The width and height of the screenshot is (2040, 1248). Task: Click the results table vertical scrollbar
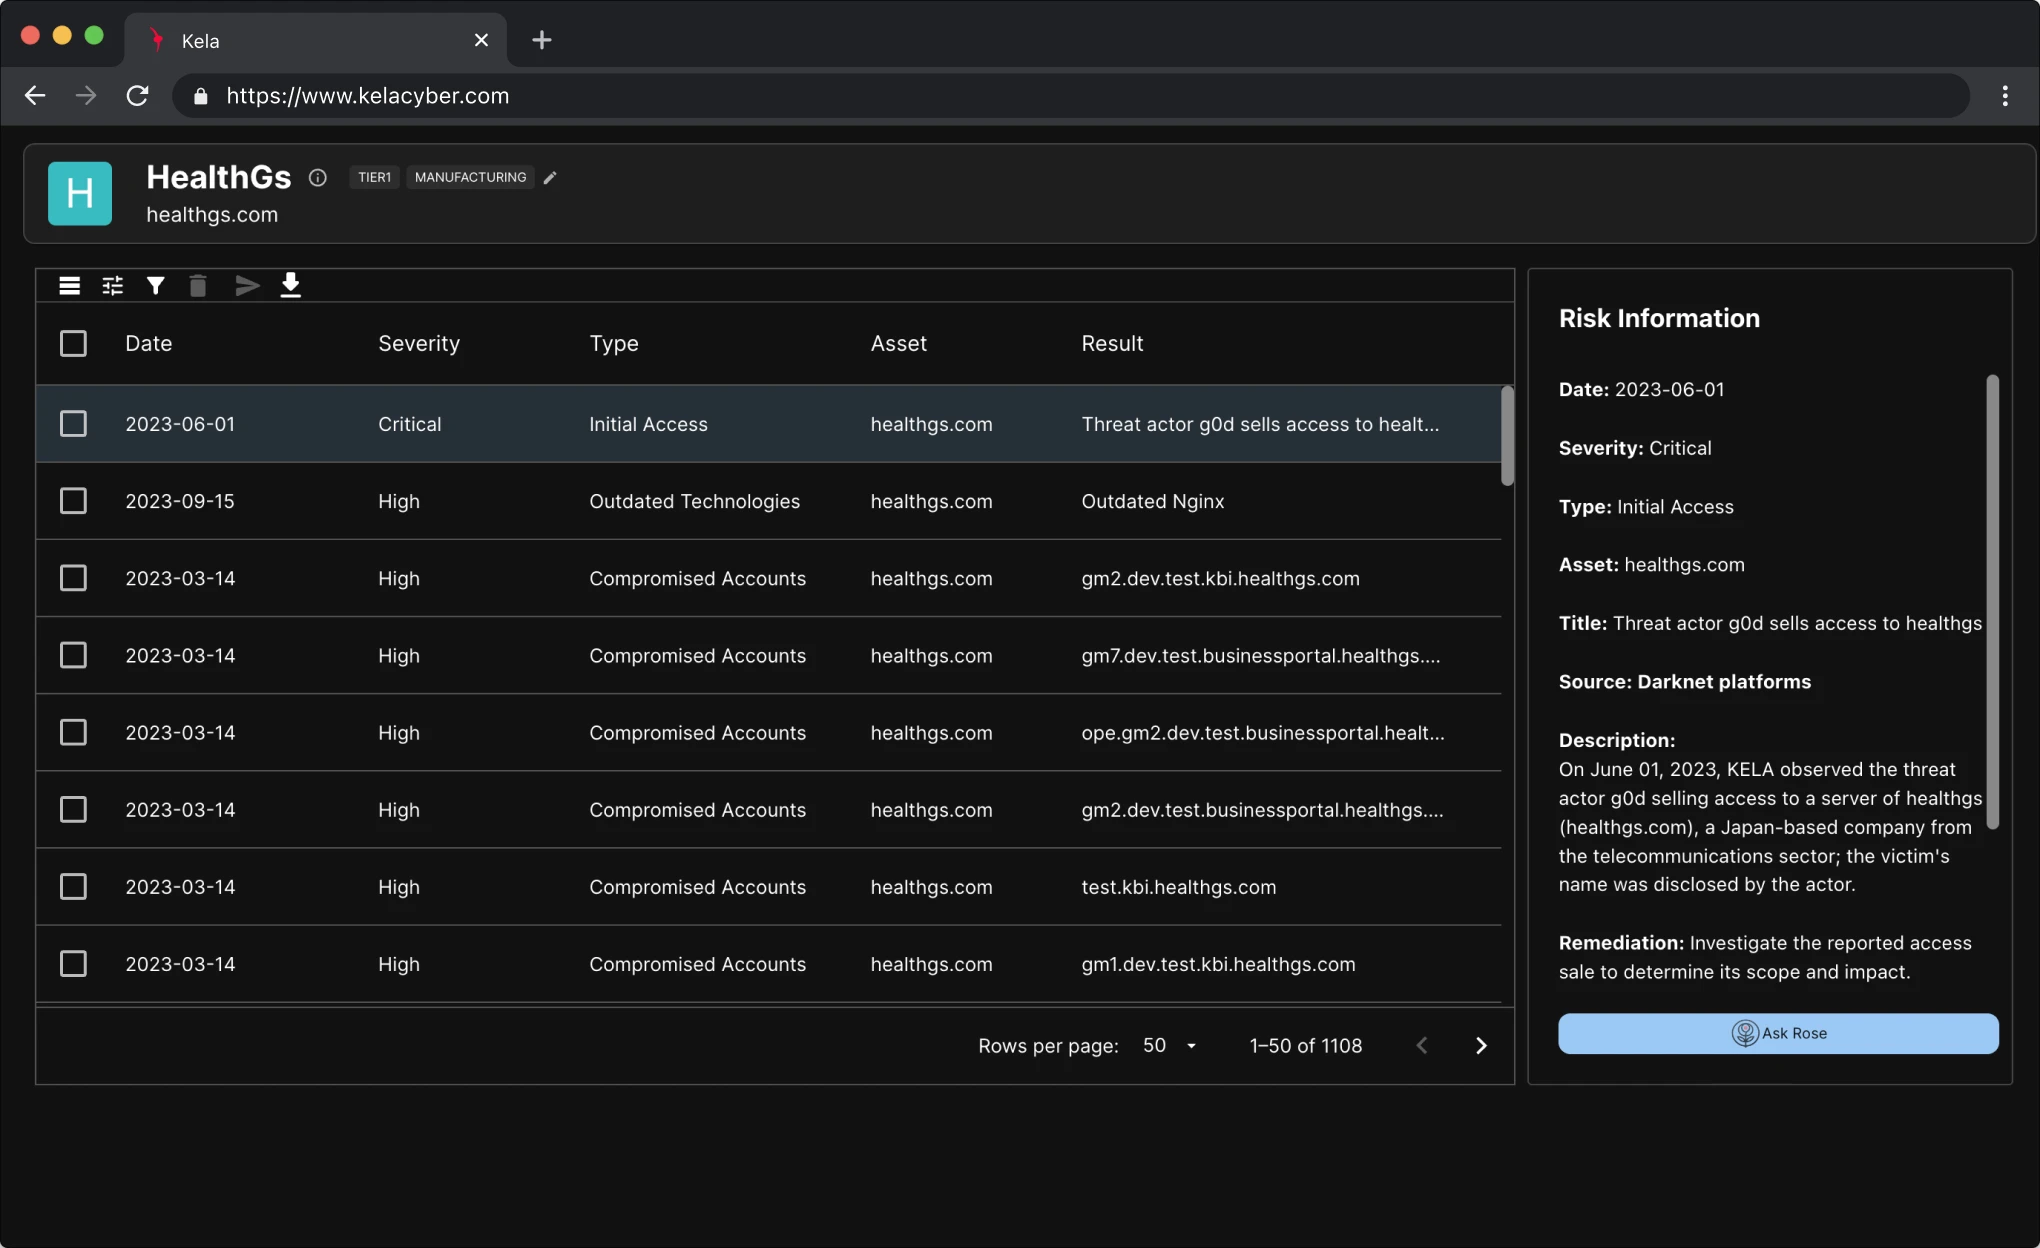click(1507, 436)
